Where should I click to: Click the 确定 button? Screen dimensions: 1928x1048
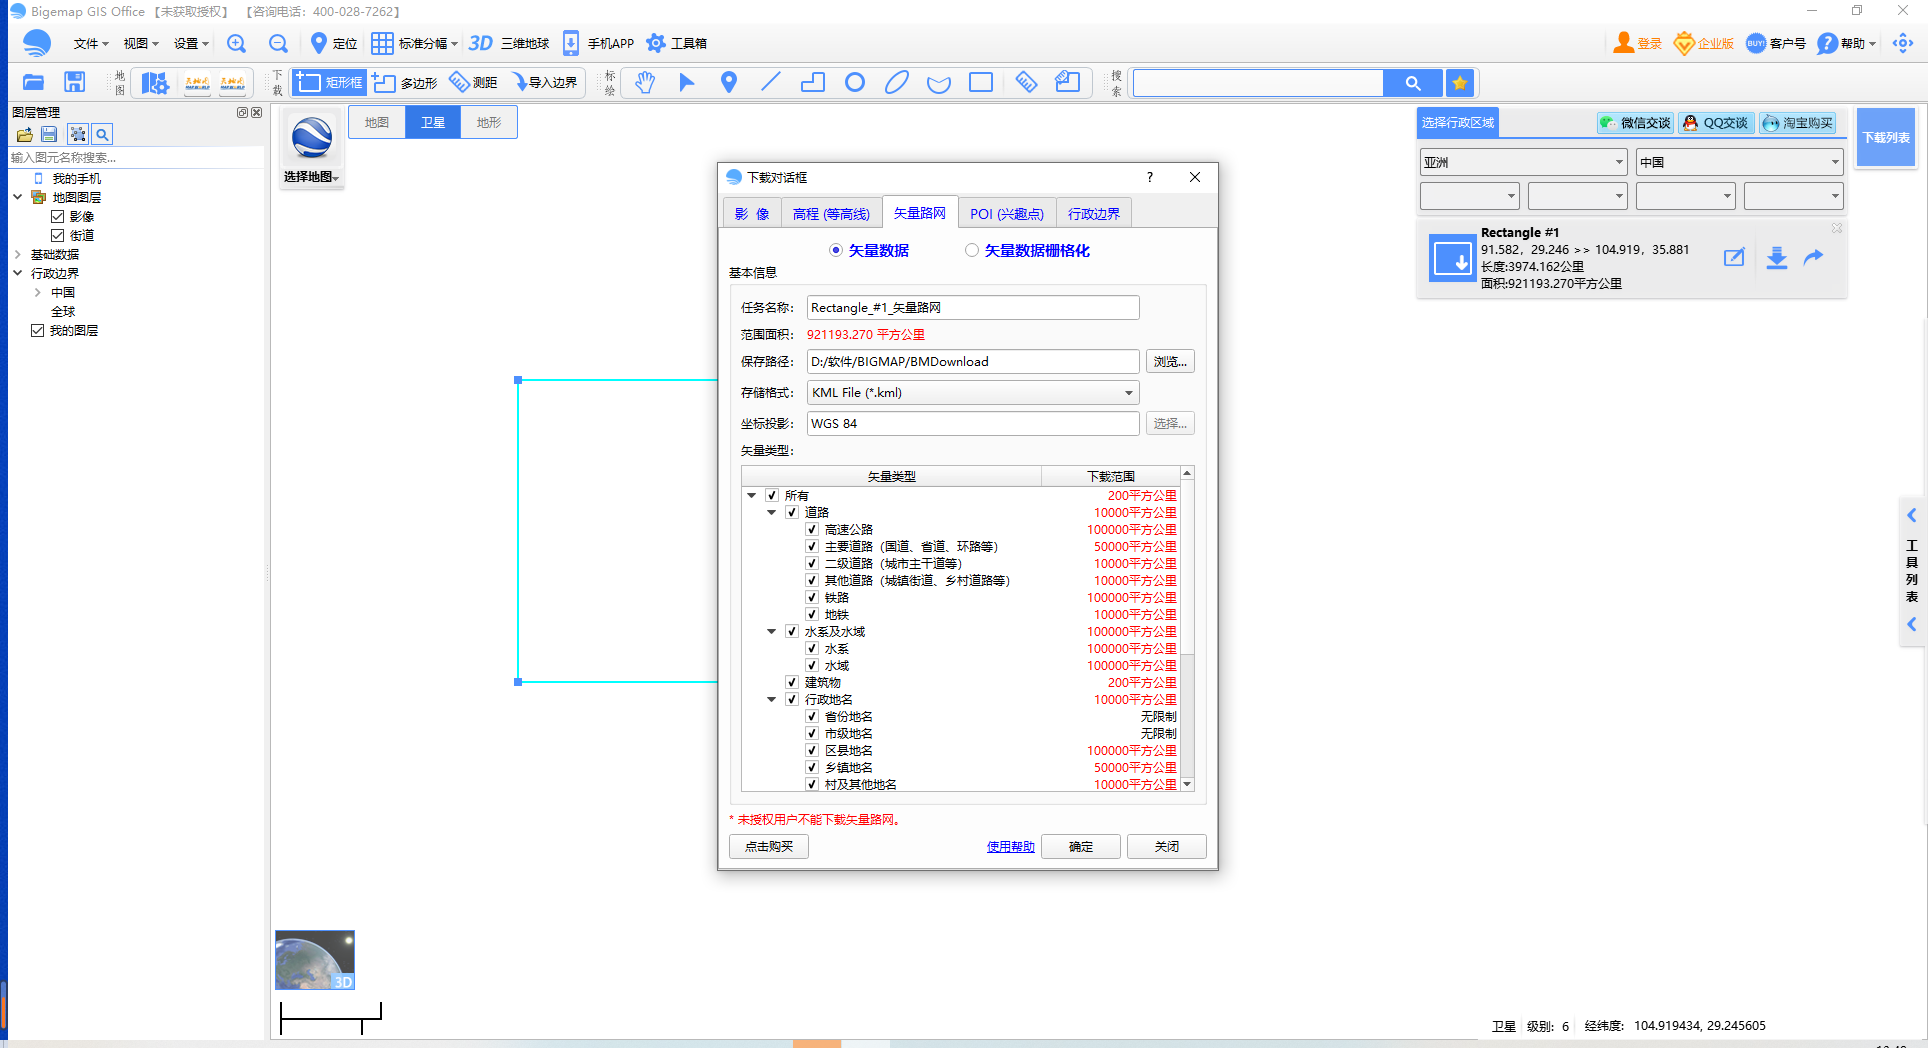(x=1081, y=846)
